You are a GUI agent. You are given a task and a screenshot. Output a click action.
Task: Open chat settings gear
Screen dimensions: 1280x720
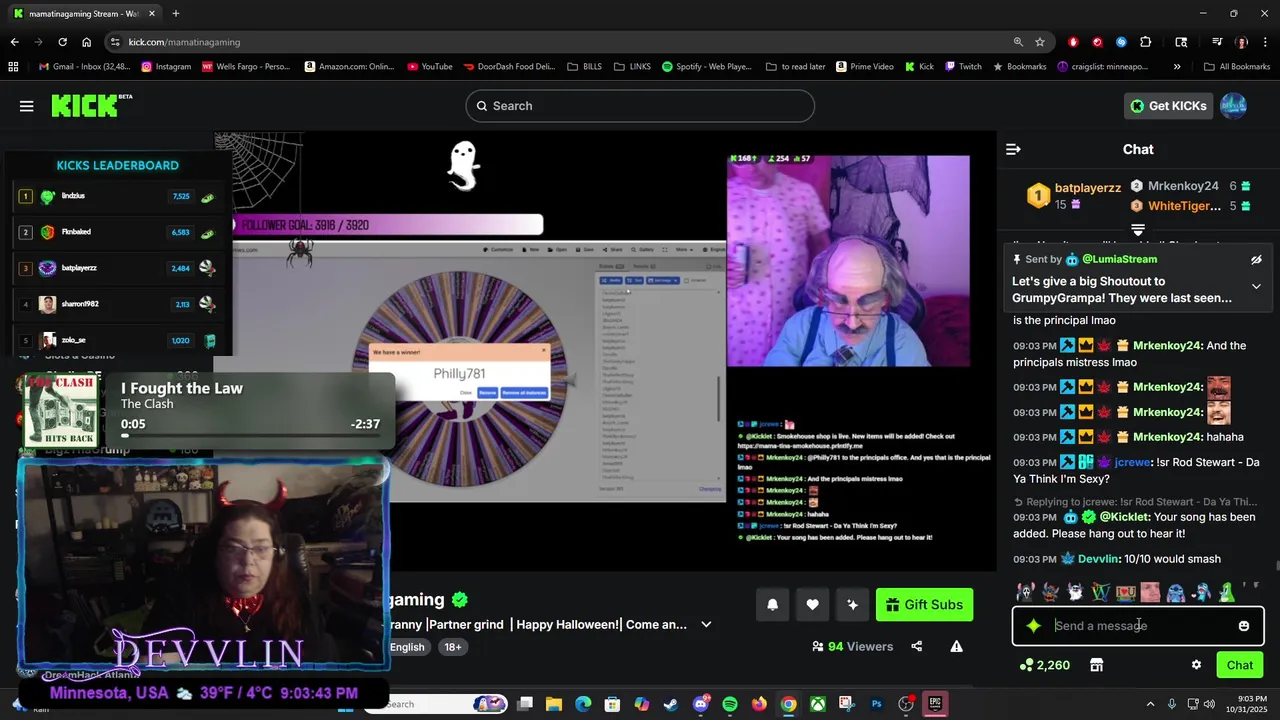click(1196, 665)
